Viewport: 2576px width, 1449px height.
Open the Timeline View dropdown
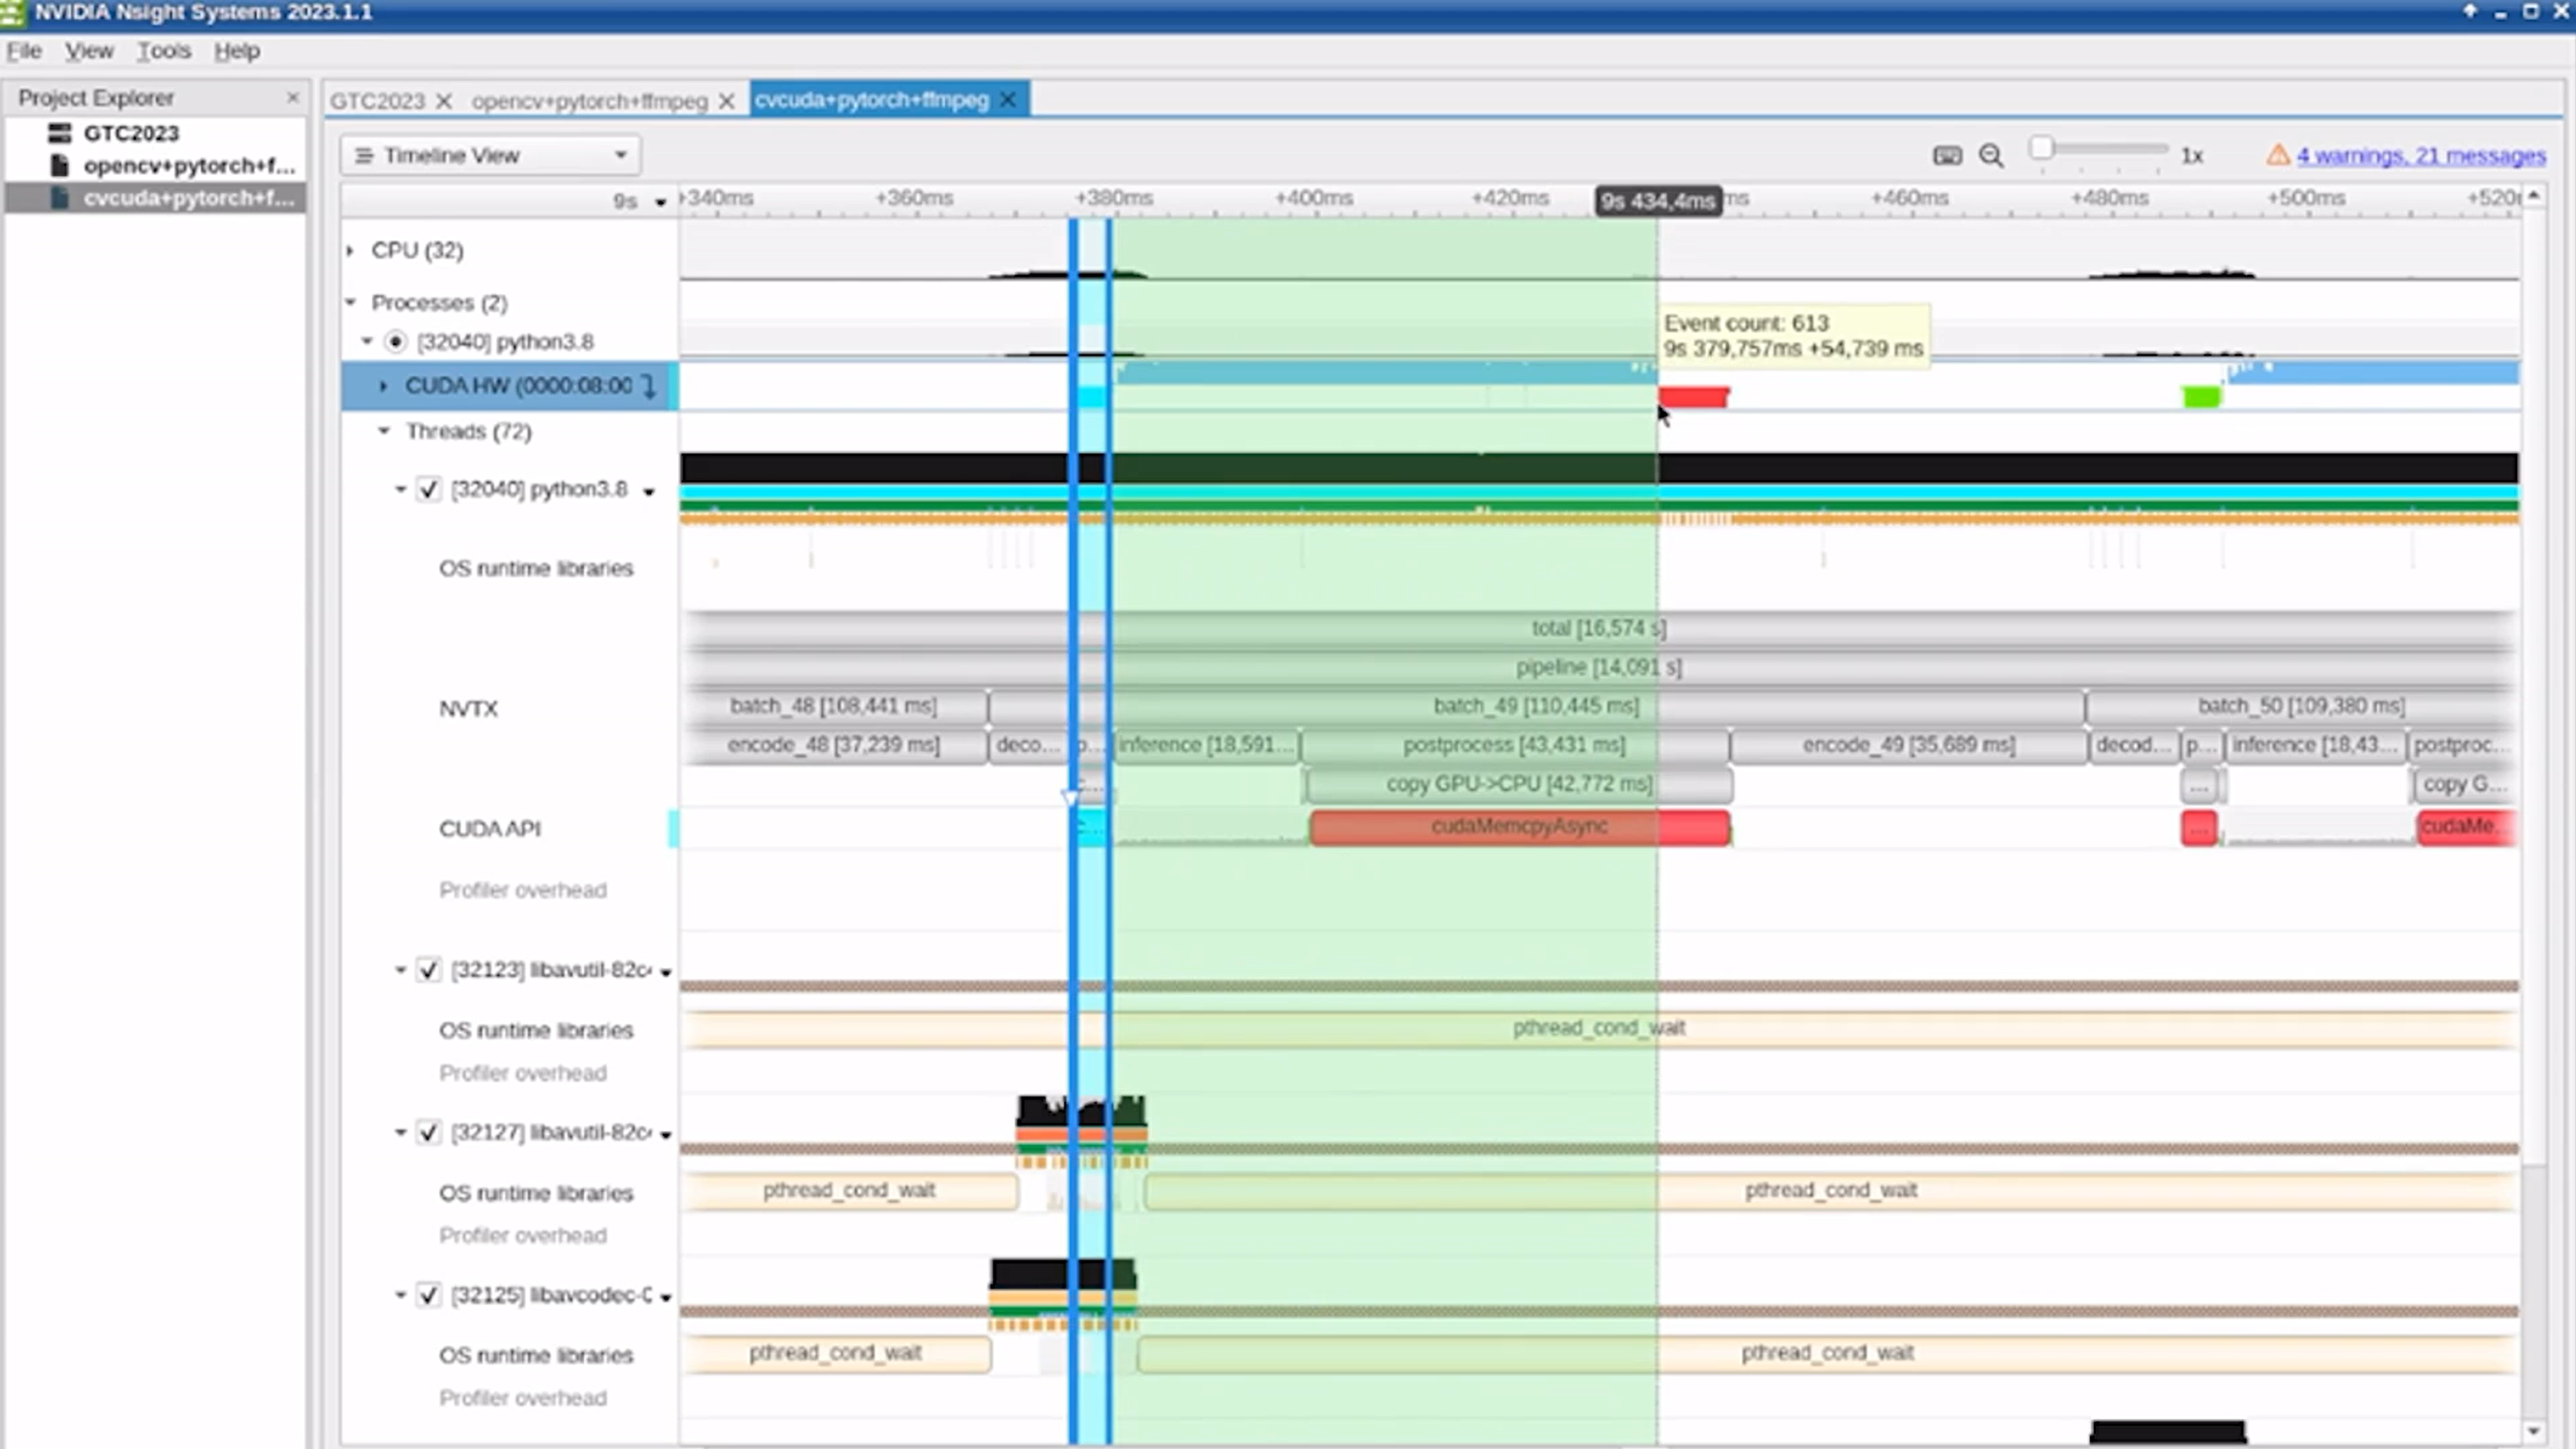click(490, 155)
